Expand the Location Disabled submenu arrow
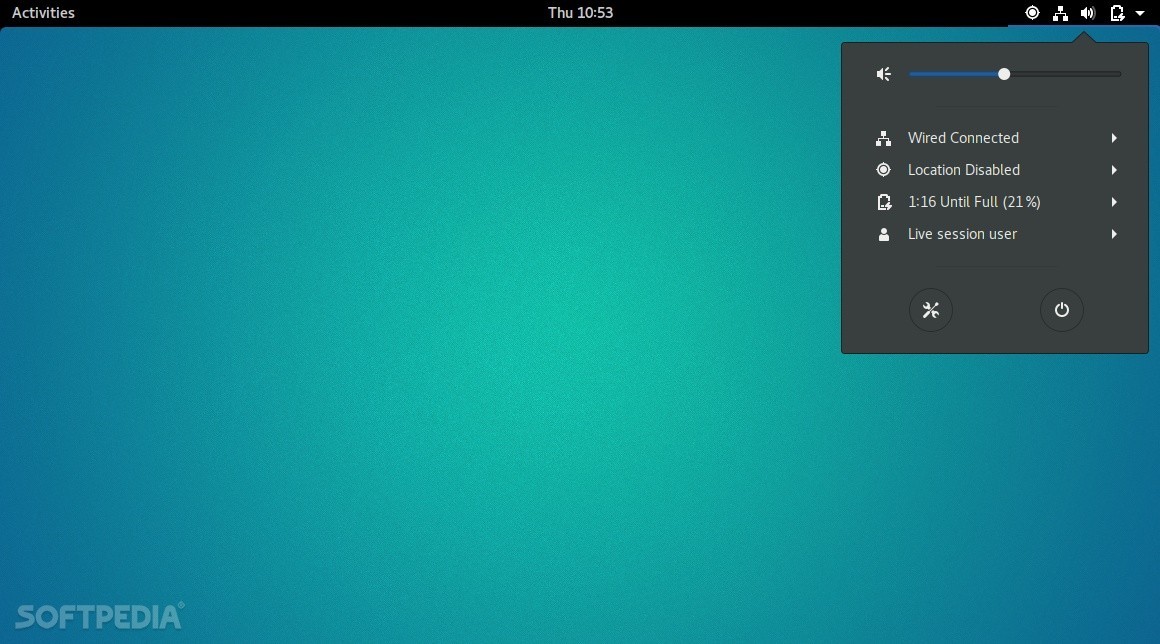1160x644 pixels. (x=1114, y=170)
